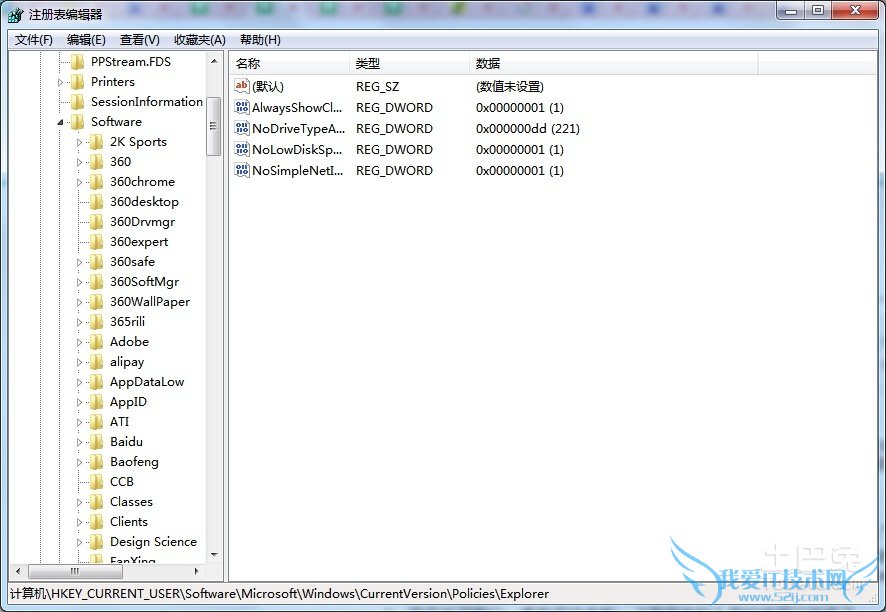Click the REG_SZ type cell

point(377,86)
